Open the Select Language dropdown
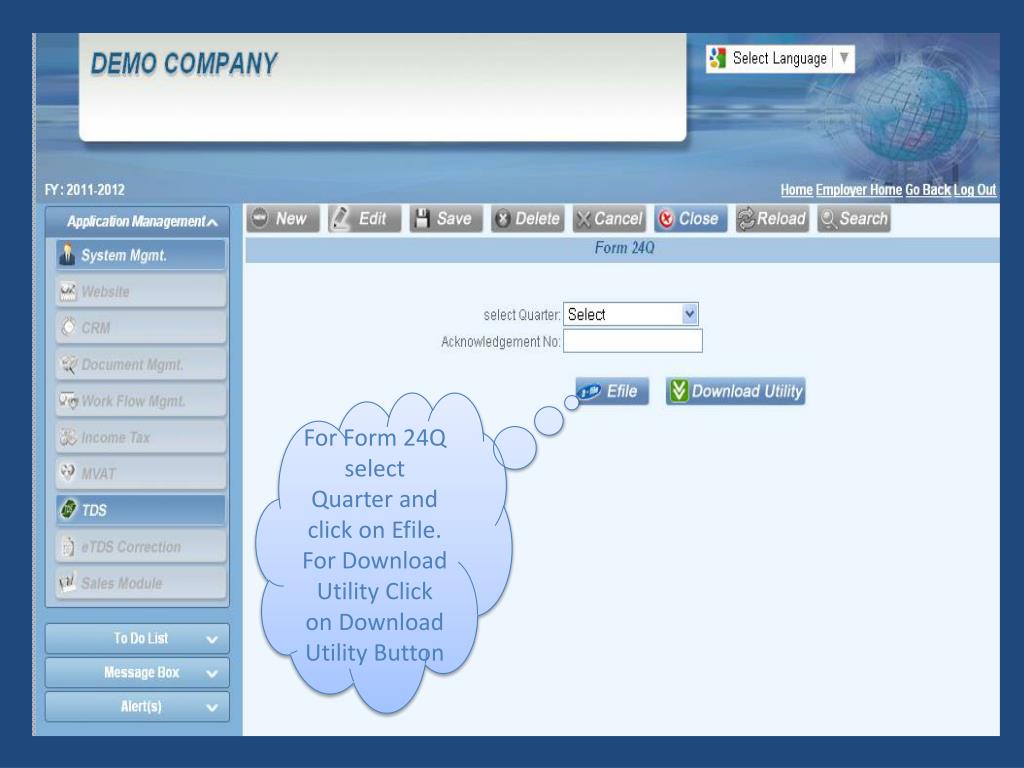Image resolution: width=1024 pixels, height=768 pixels. (780, 59)
